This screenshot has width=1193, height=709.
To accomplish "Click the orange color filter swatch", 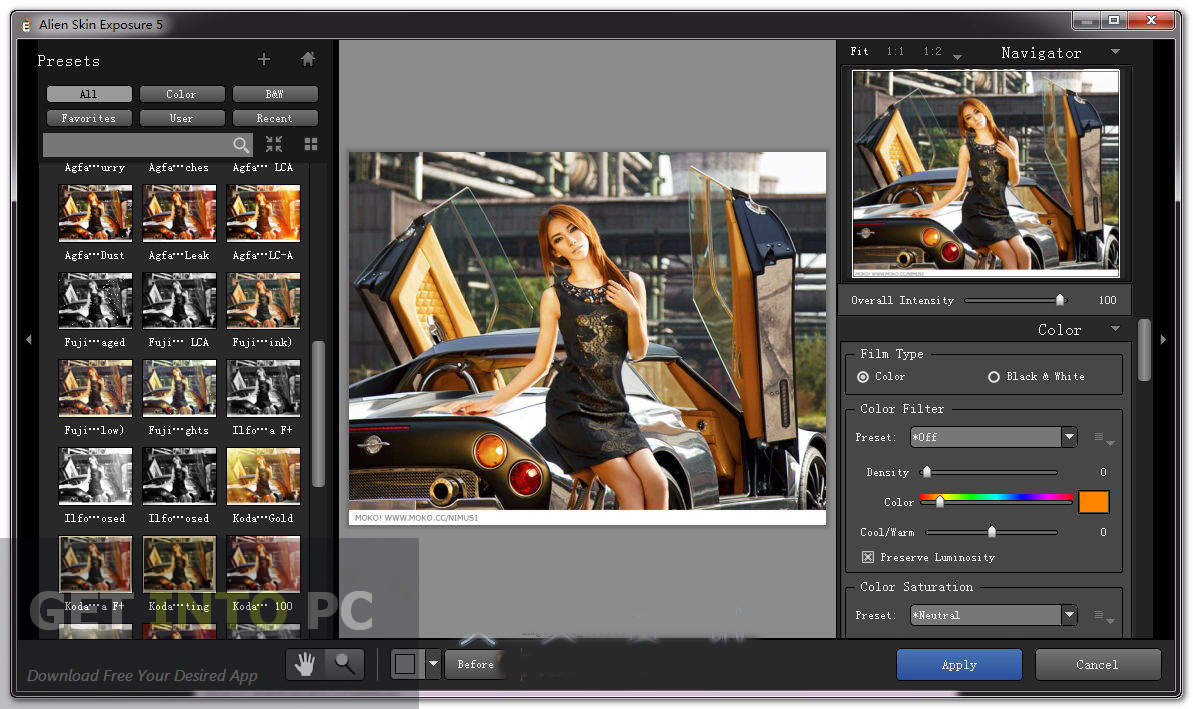I will (x=1093, y=502).
